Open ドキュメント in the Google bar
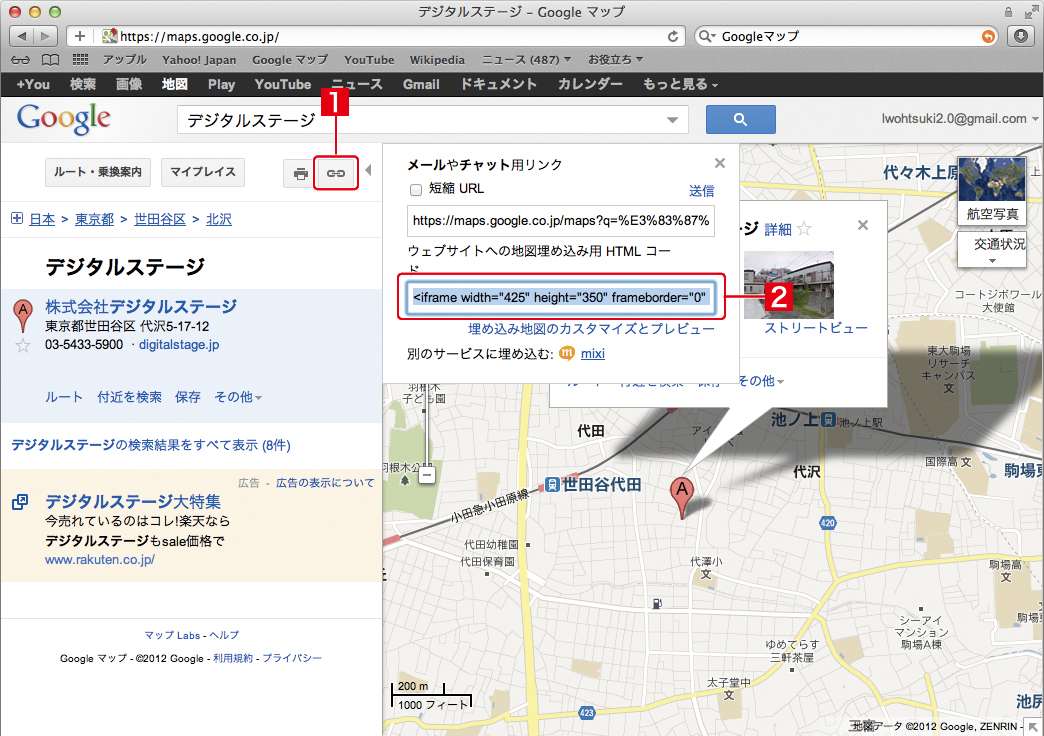Screen dimensions: 1044x736 (x=498, y=85)
